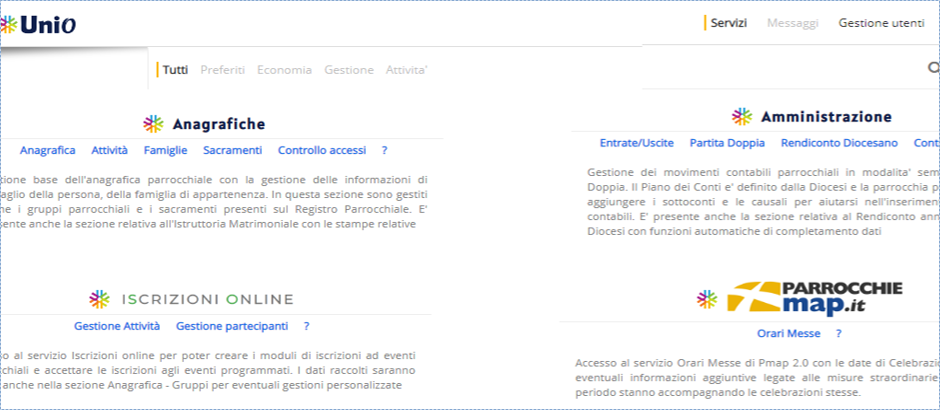Open the Sacramenti link

232,150
